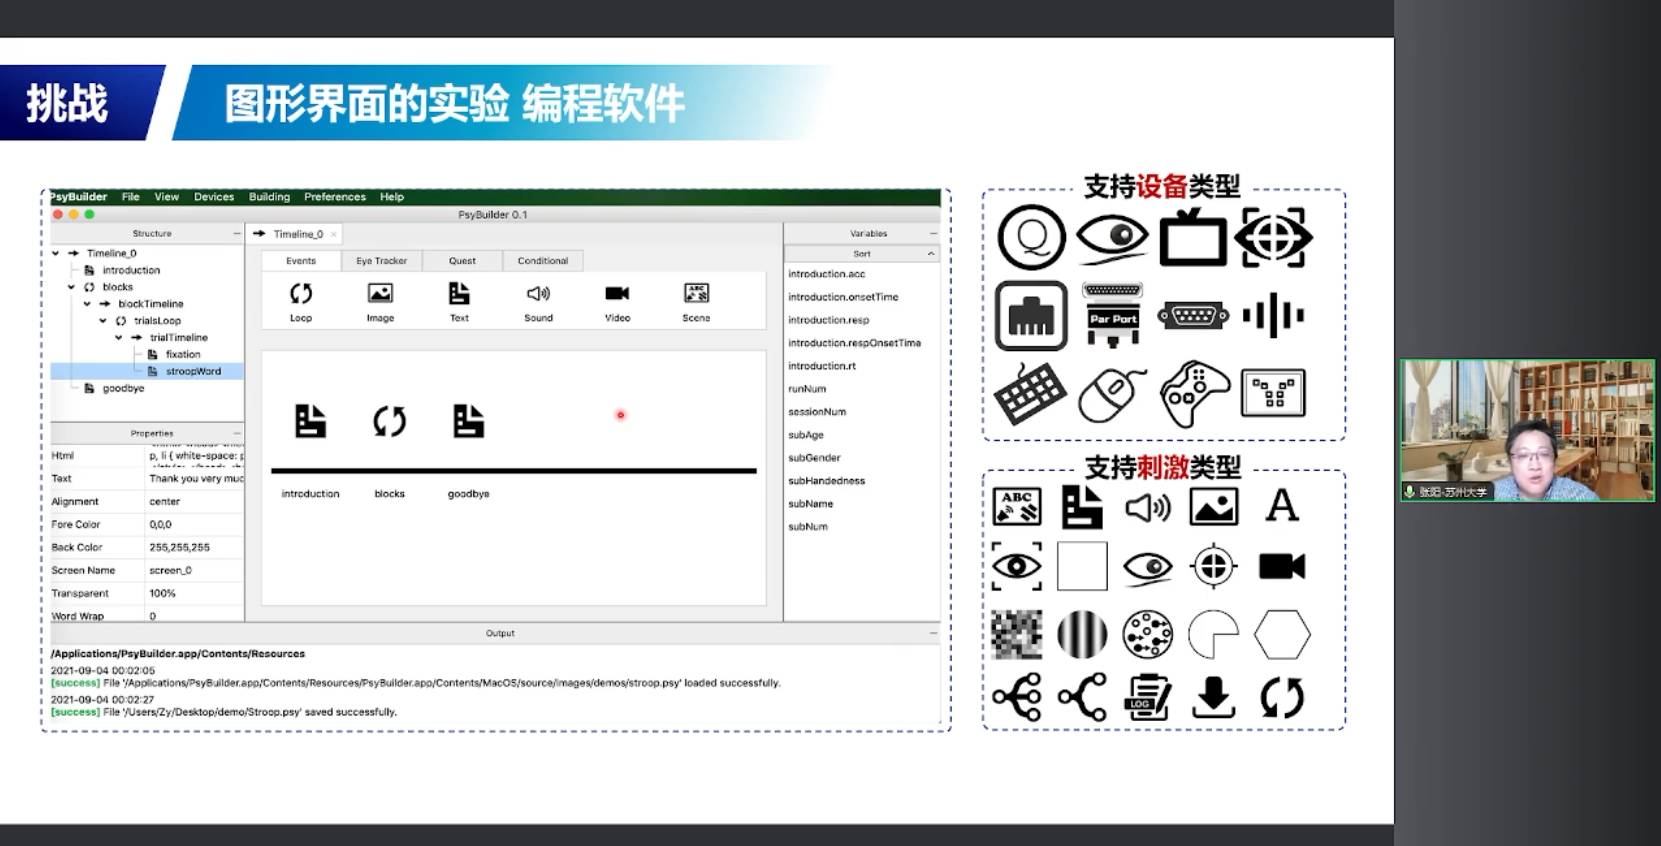This screenshot has height=846, width=1661.
Task: Click the introduction icon on the timeline
Action: (x=310, y=422)
